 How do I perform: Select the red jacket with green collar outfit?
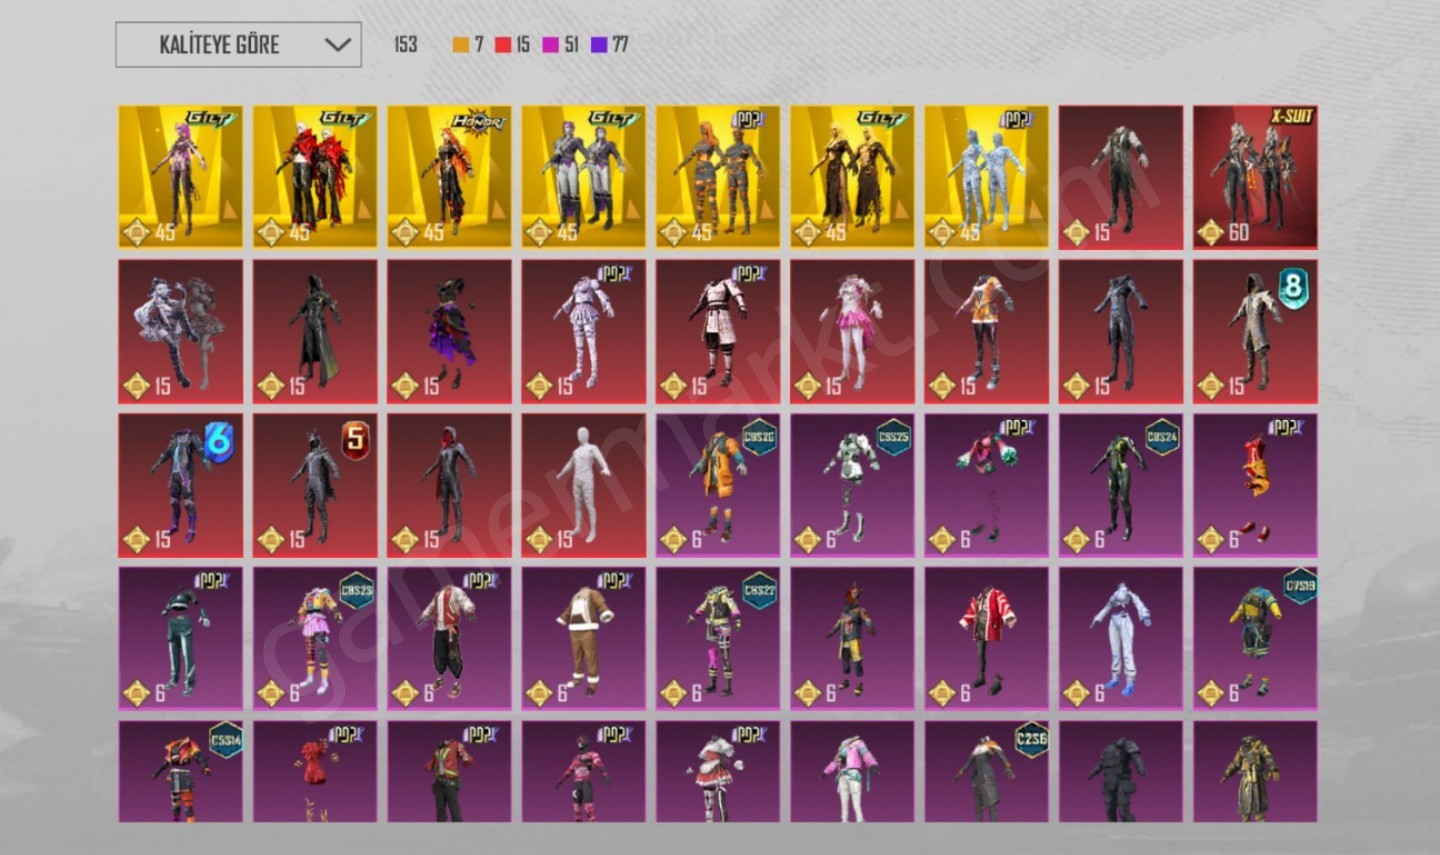click(x=449, y=772)
